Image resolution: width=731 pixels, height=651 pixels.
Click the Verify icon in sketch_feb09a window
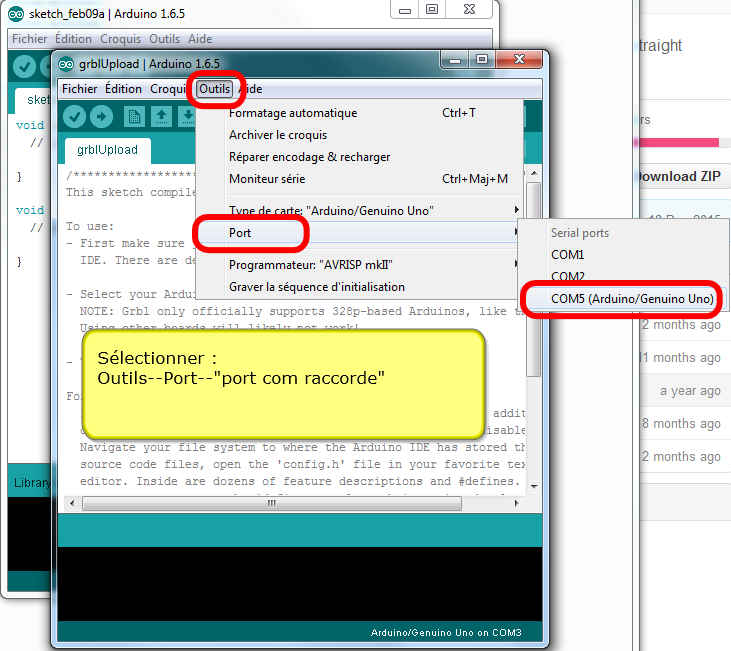click(25, 67)
